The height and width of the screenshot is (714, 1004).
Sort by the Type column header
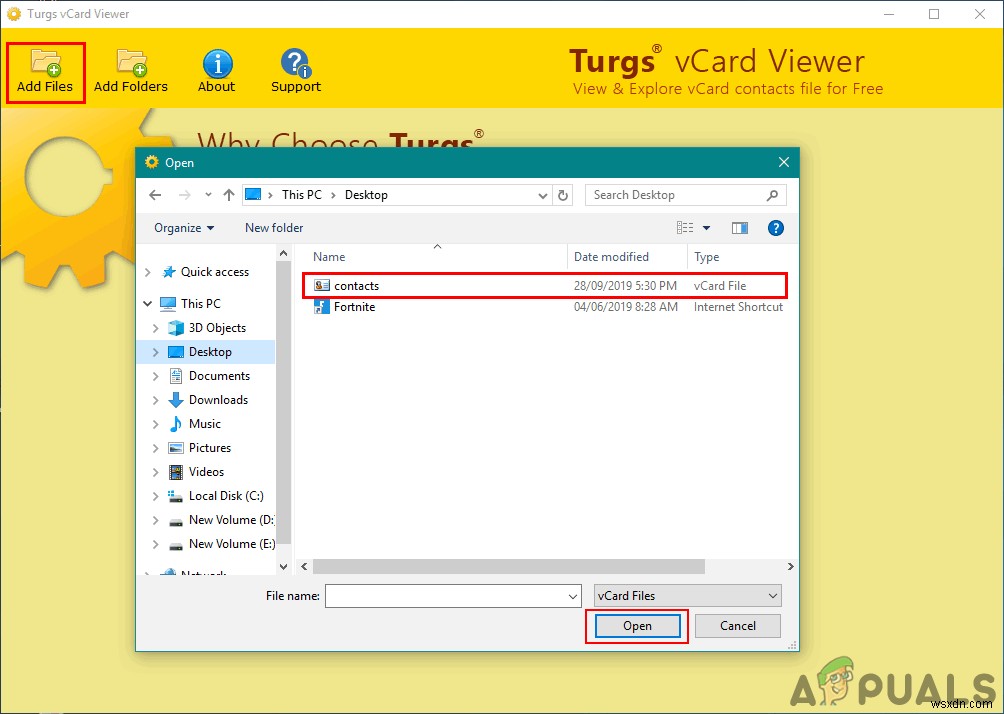point(706,257)
